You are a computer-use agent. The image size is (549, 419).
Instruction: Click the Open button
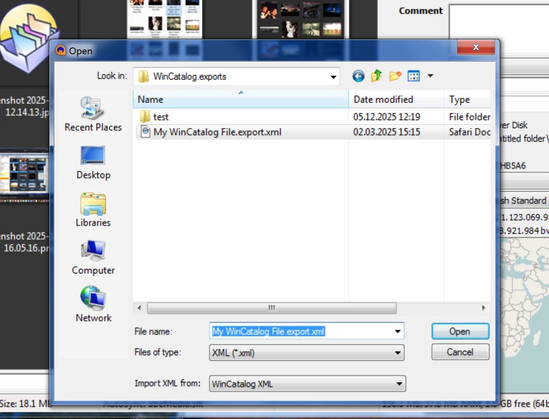coord(460,331)
